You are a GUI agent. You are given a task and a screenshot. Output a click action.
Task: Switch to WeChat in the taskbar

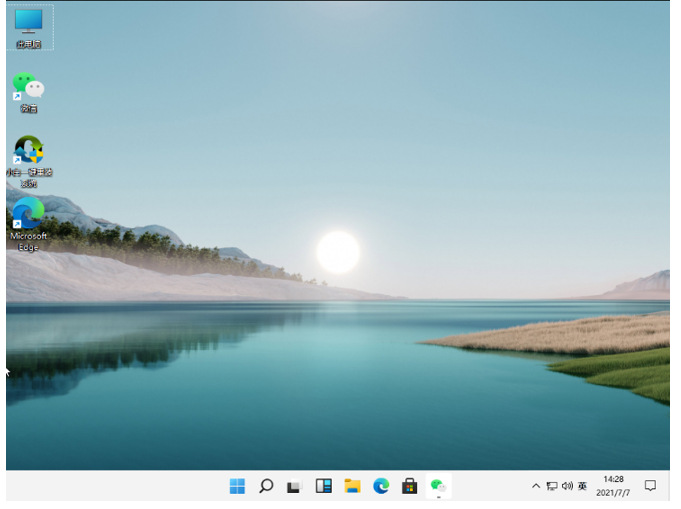[438, 486]
